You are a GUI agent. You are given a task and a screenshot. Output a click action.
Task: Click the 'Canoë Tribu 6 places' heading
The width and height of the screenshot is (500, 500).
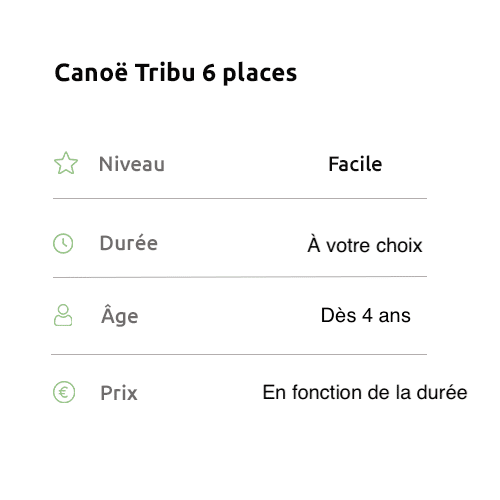176,73
